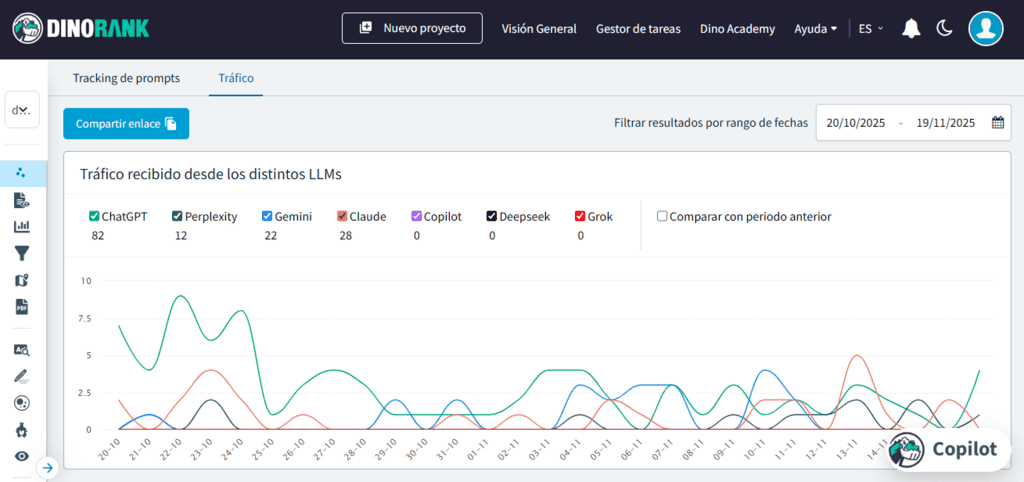
Task: Open the bar chart sidebar icon
Action: point(22,227)
